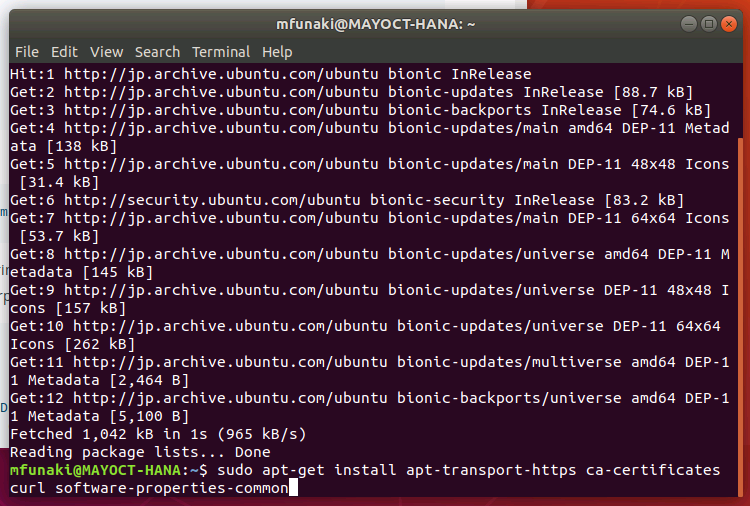
Task: Click the Hit:1 bionic InRelease line
Action: point(271,74)
